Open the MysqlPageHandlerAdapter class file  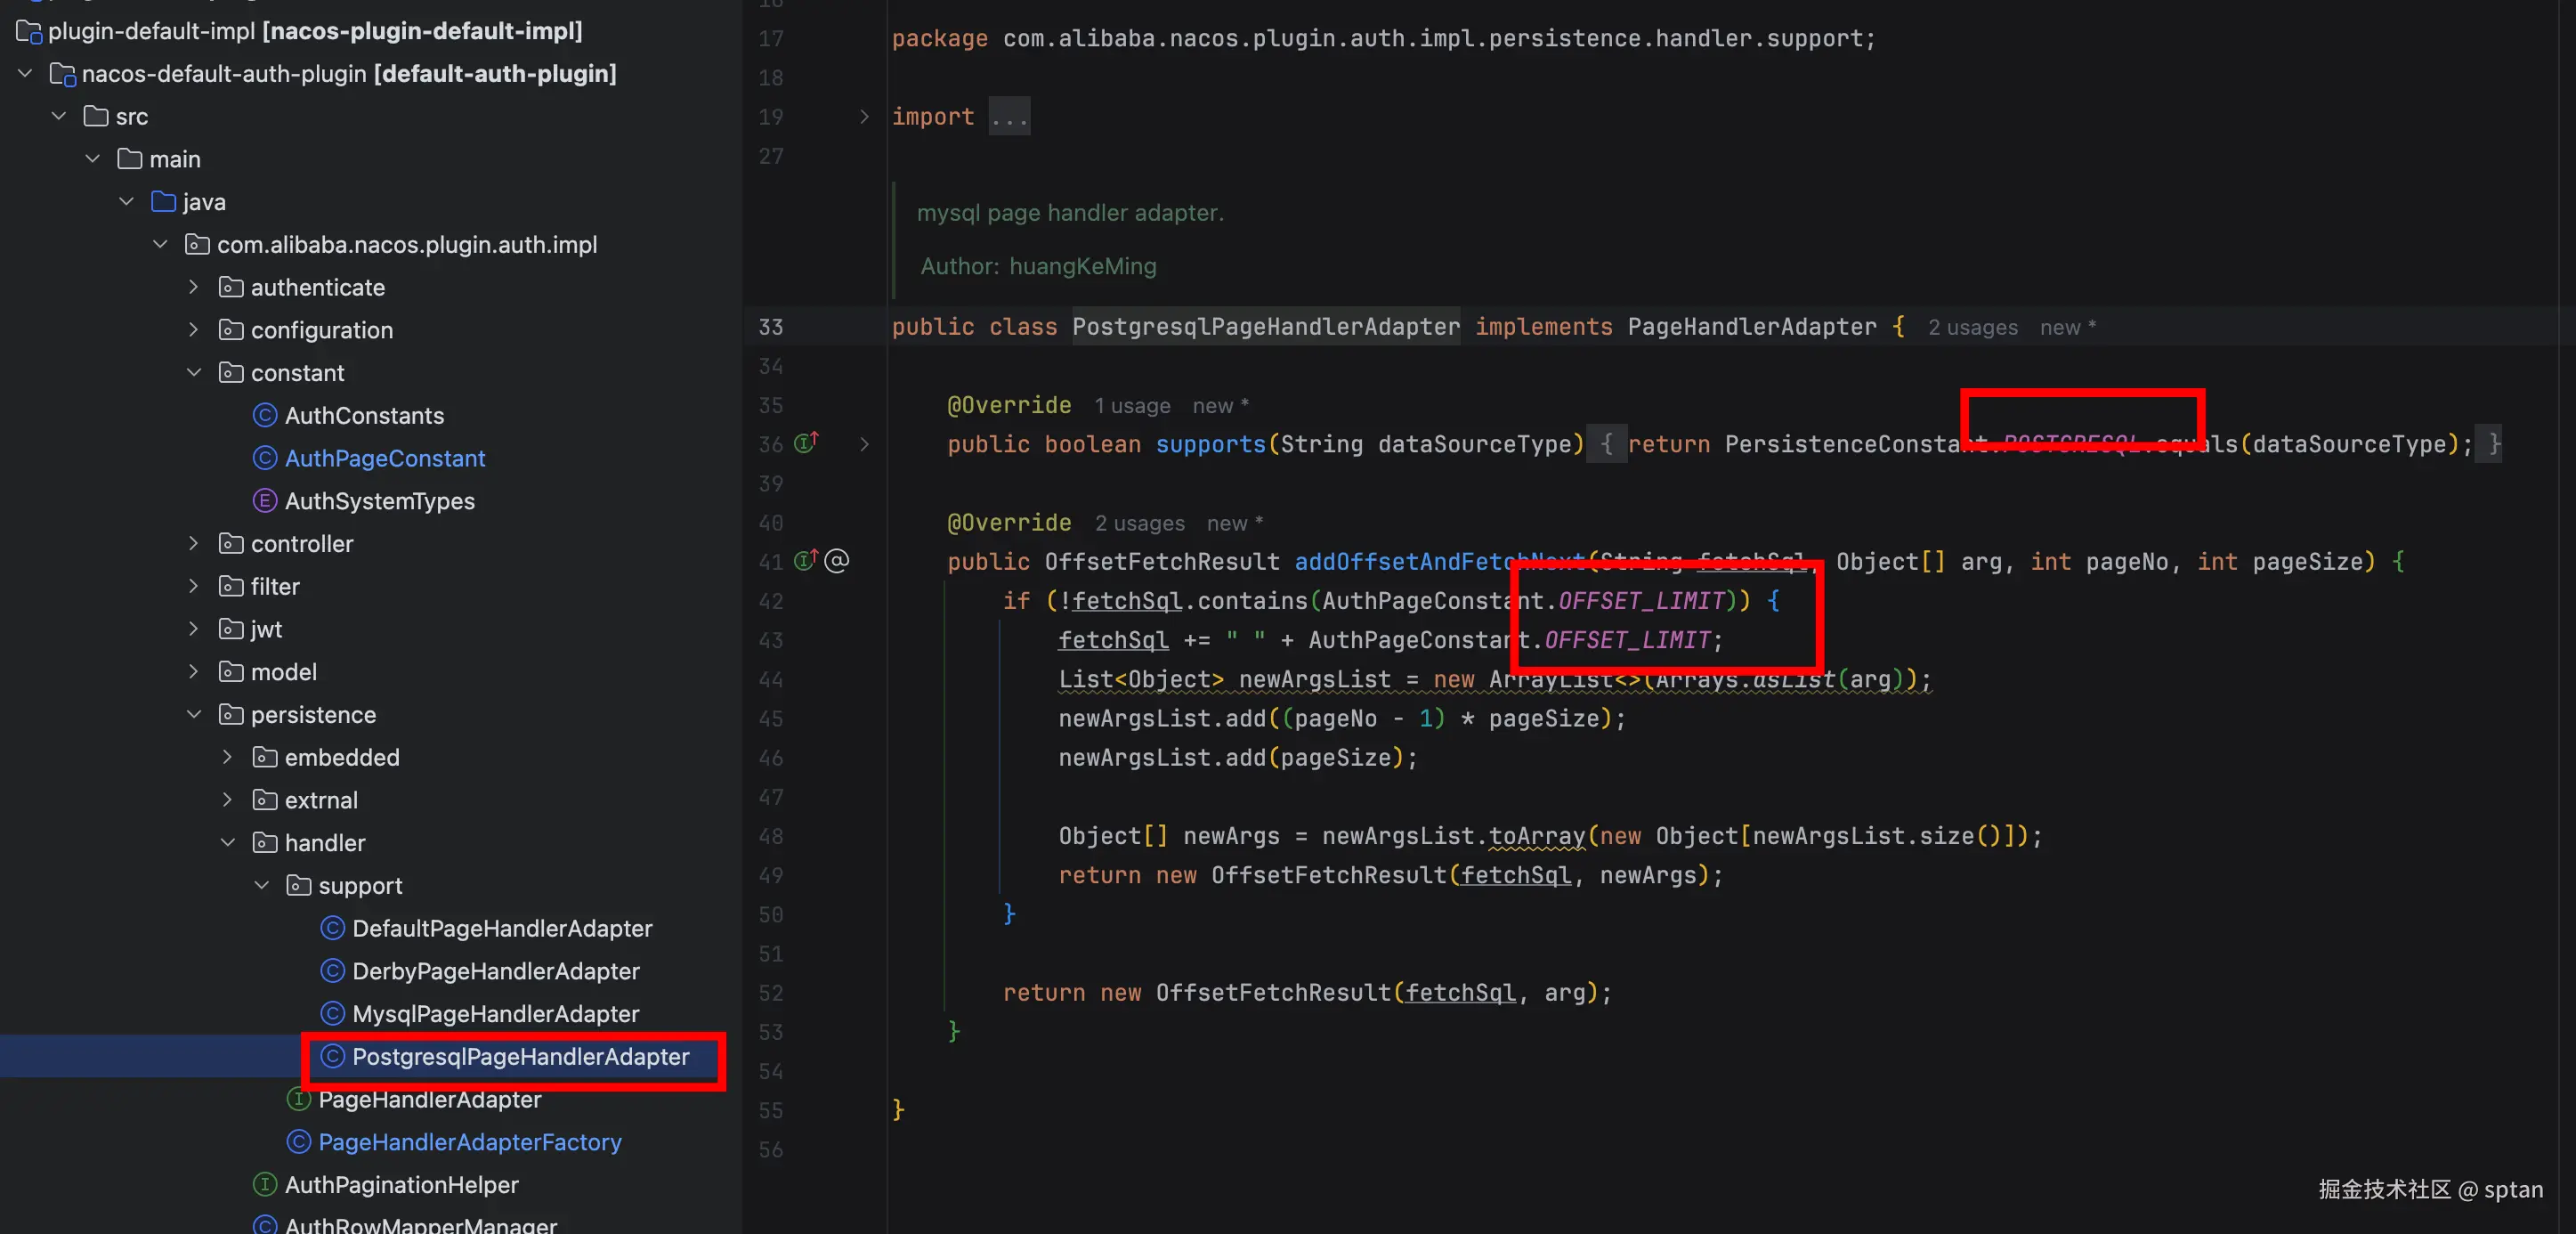(x=495, y=1014)
